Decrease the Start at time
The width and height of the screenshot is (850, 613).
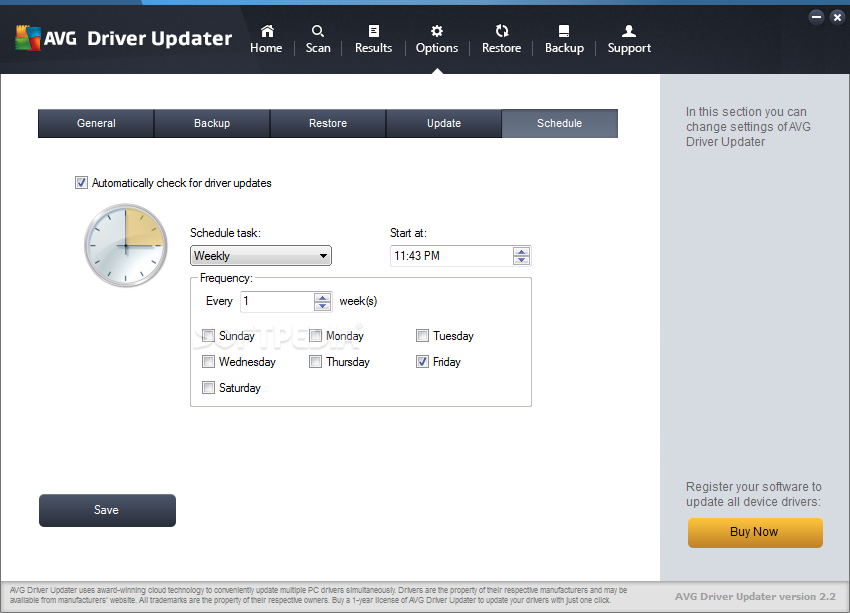point(521,260)
